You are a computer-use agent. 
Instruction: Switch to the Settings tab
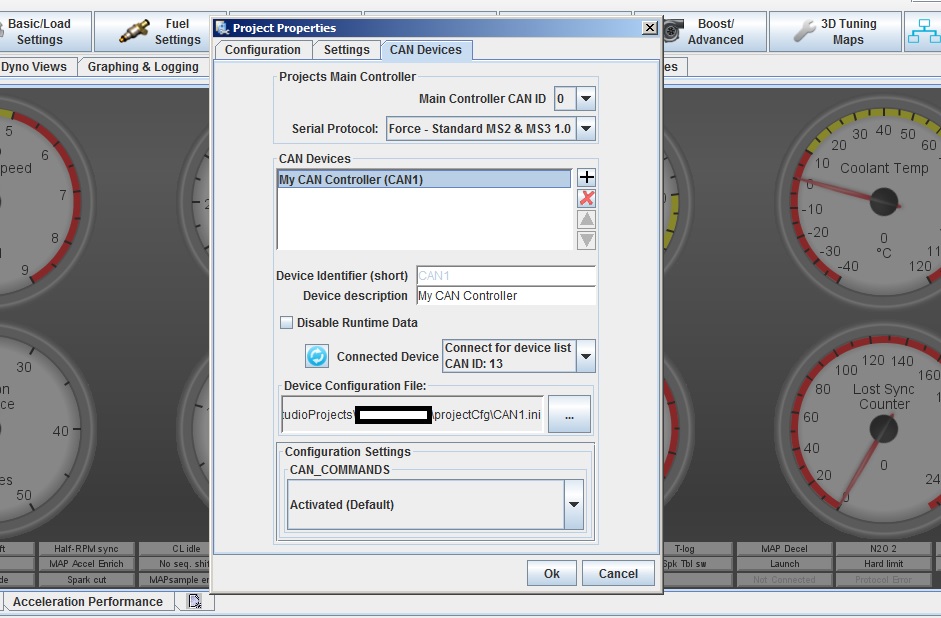pyautogui.click(x=346, y=50)
